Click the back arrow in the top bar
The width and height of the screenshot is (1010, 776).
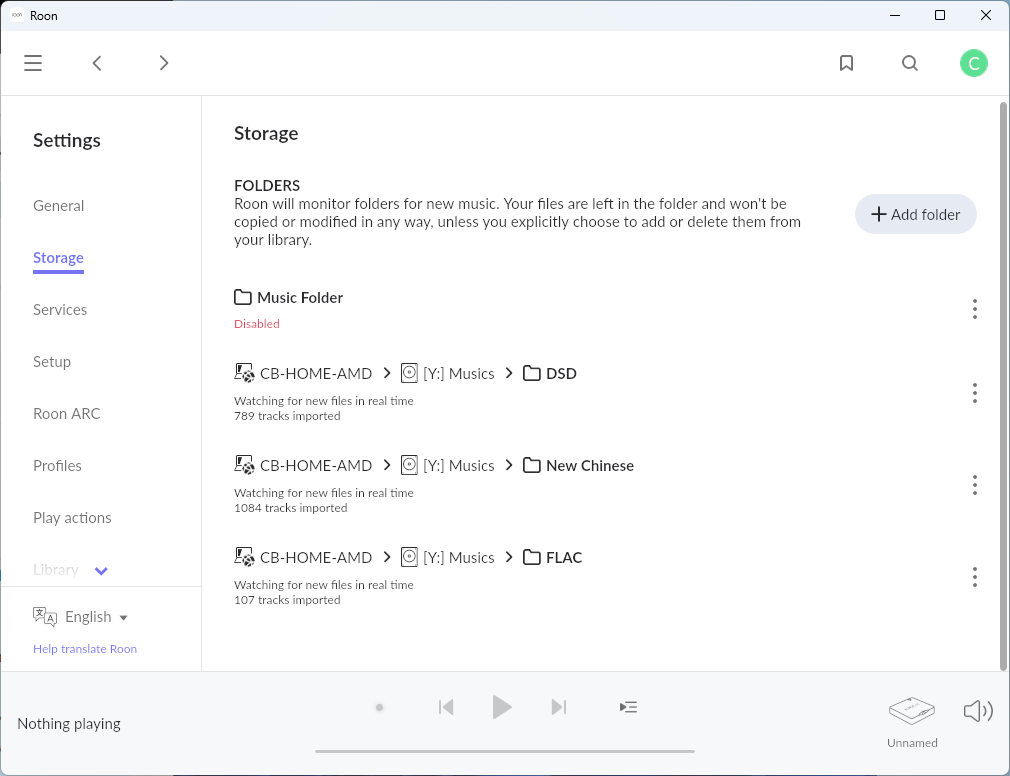pos(96,62)
